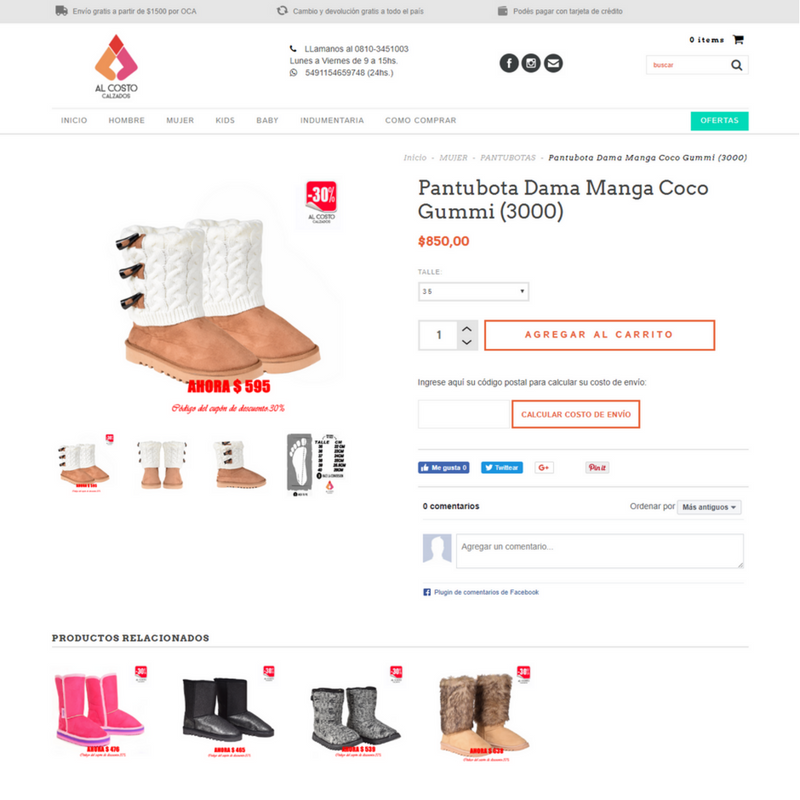Open the shopping cart icon
Image resolution: width=800 pixels, height=800 pixels.
(738, 39)
